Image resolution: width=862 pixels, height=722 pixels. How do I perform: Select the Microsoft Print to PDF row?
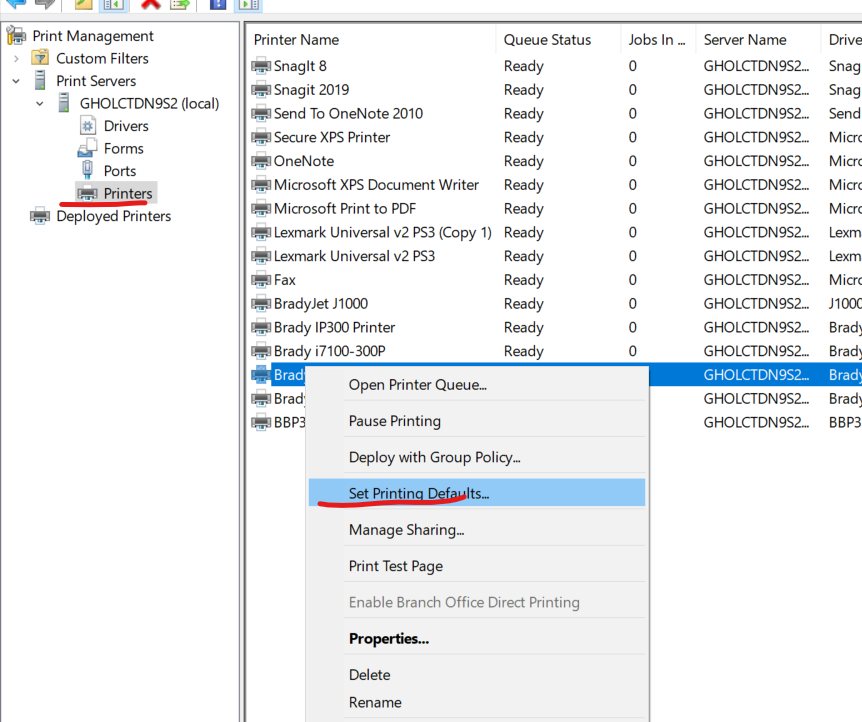point(344,209)
